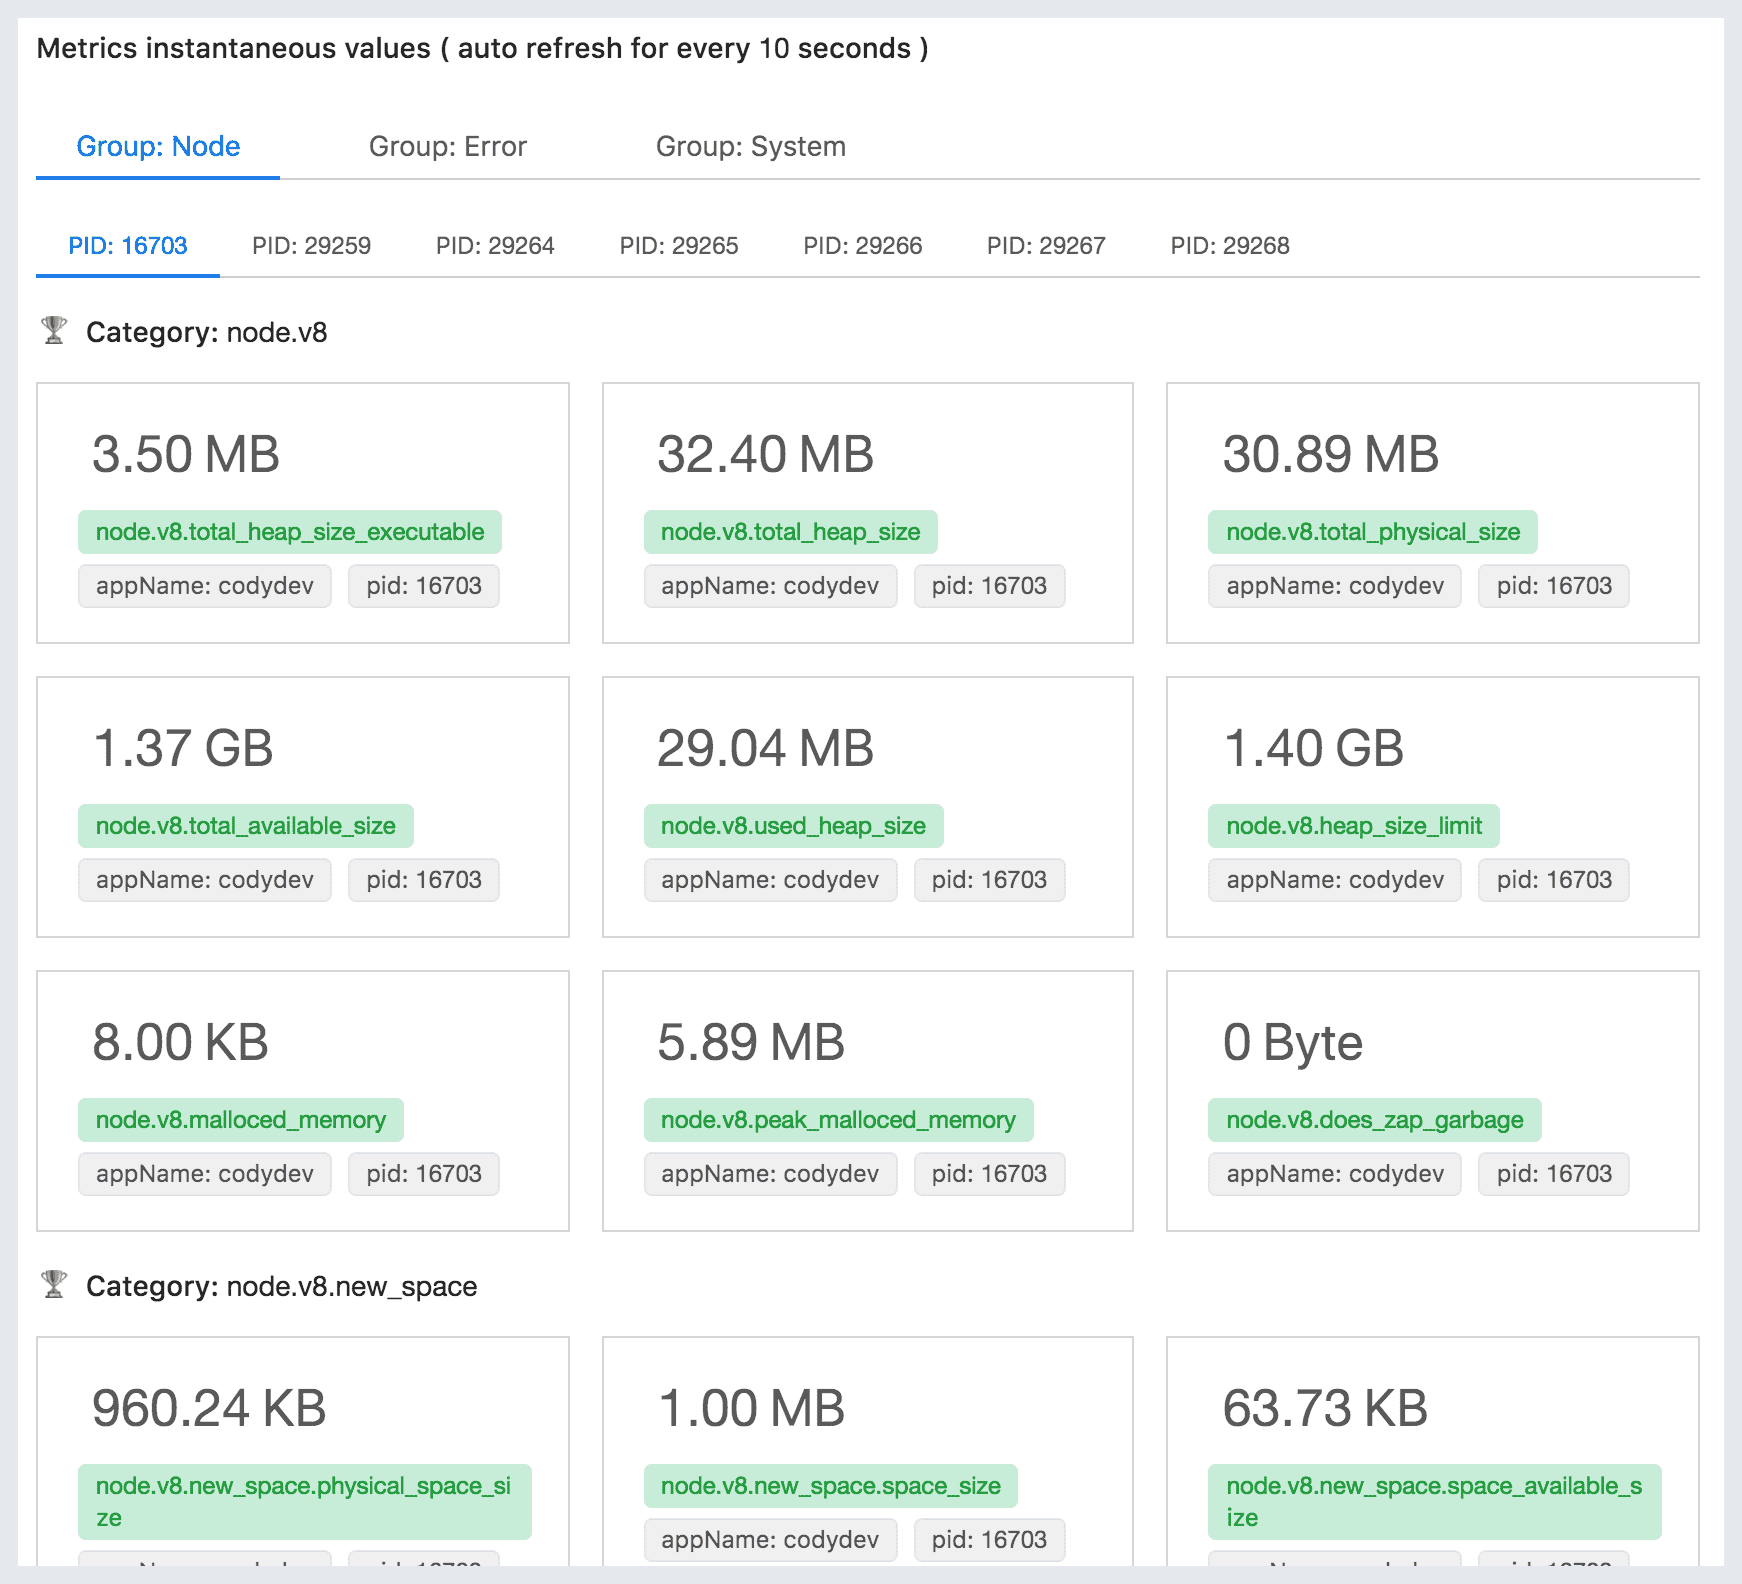Click the node.v8.used_heap_size green tag
This screenshot has width=1742, height=1584.
click(x=793, y=826)
